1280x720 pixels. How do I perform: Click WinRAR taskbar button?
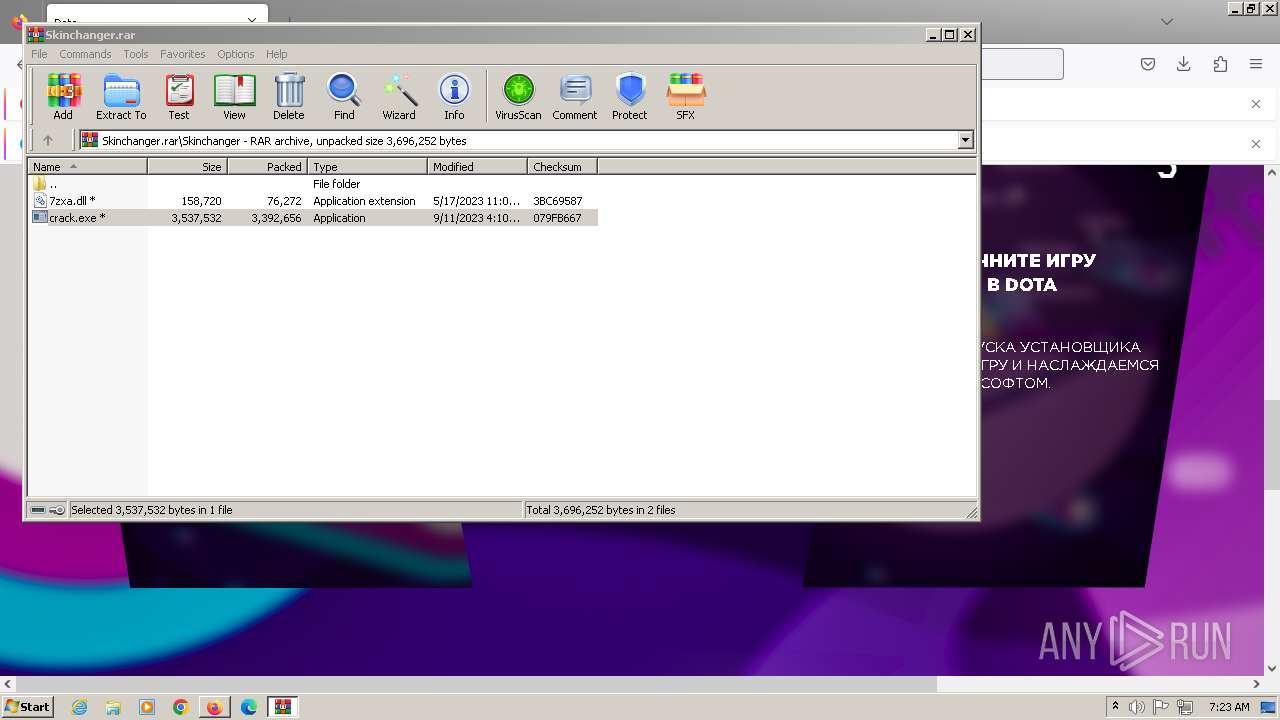tap(283, 707)
